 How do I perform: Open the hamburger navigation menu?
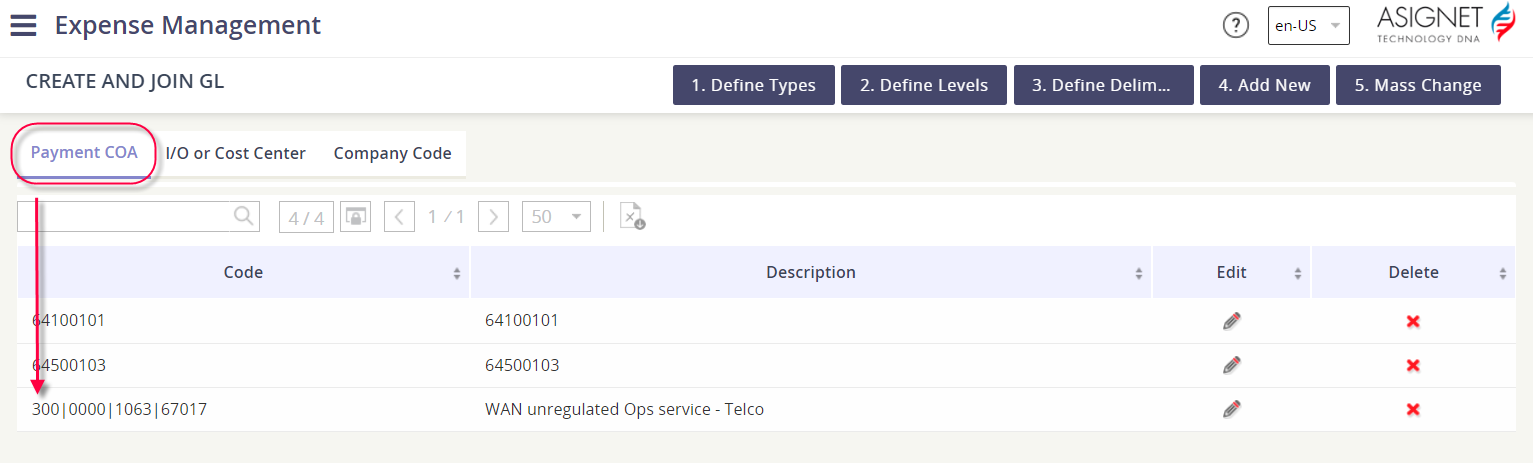(x=23, y=25)
